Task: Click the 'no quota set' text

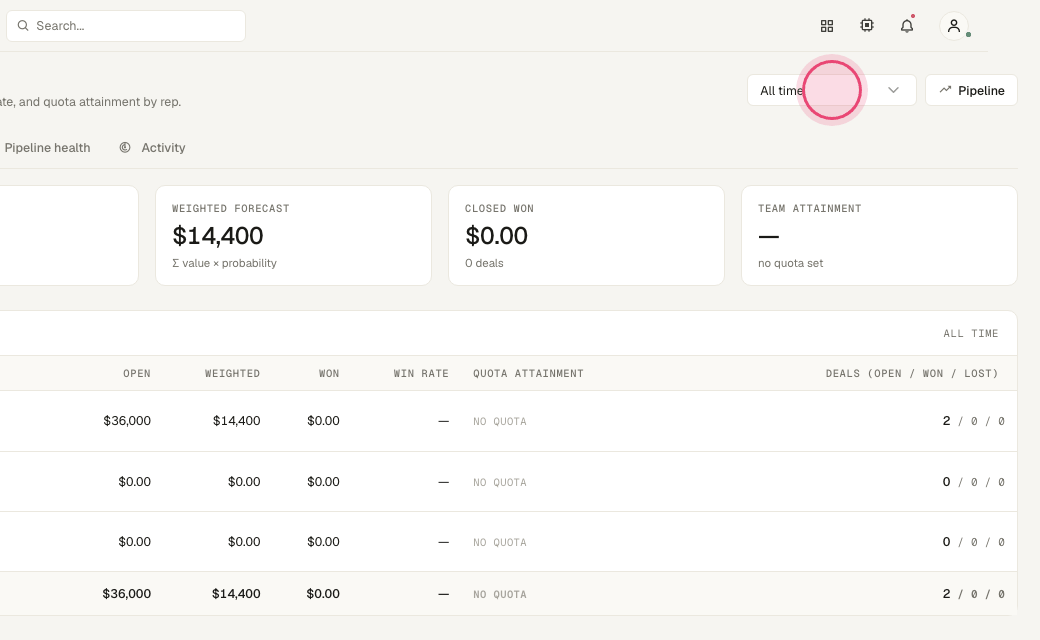Action: pos(791,263)
